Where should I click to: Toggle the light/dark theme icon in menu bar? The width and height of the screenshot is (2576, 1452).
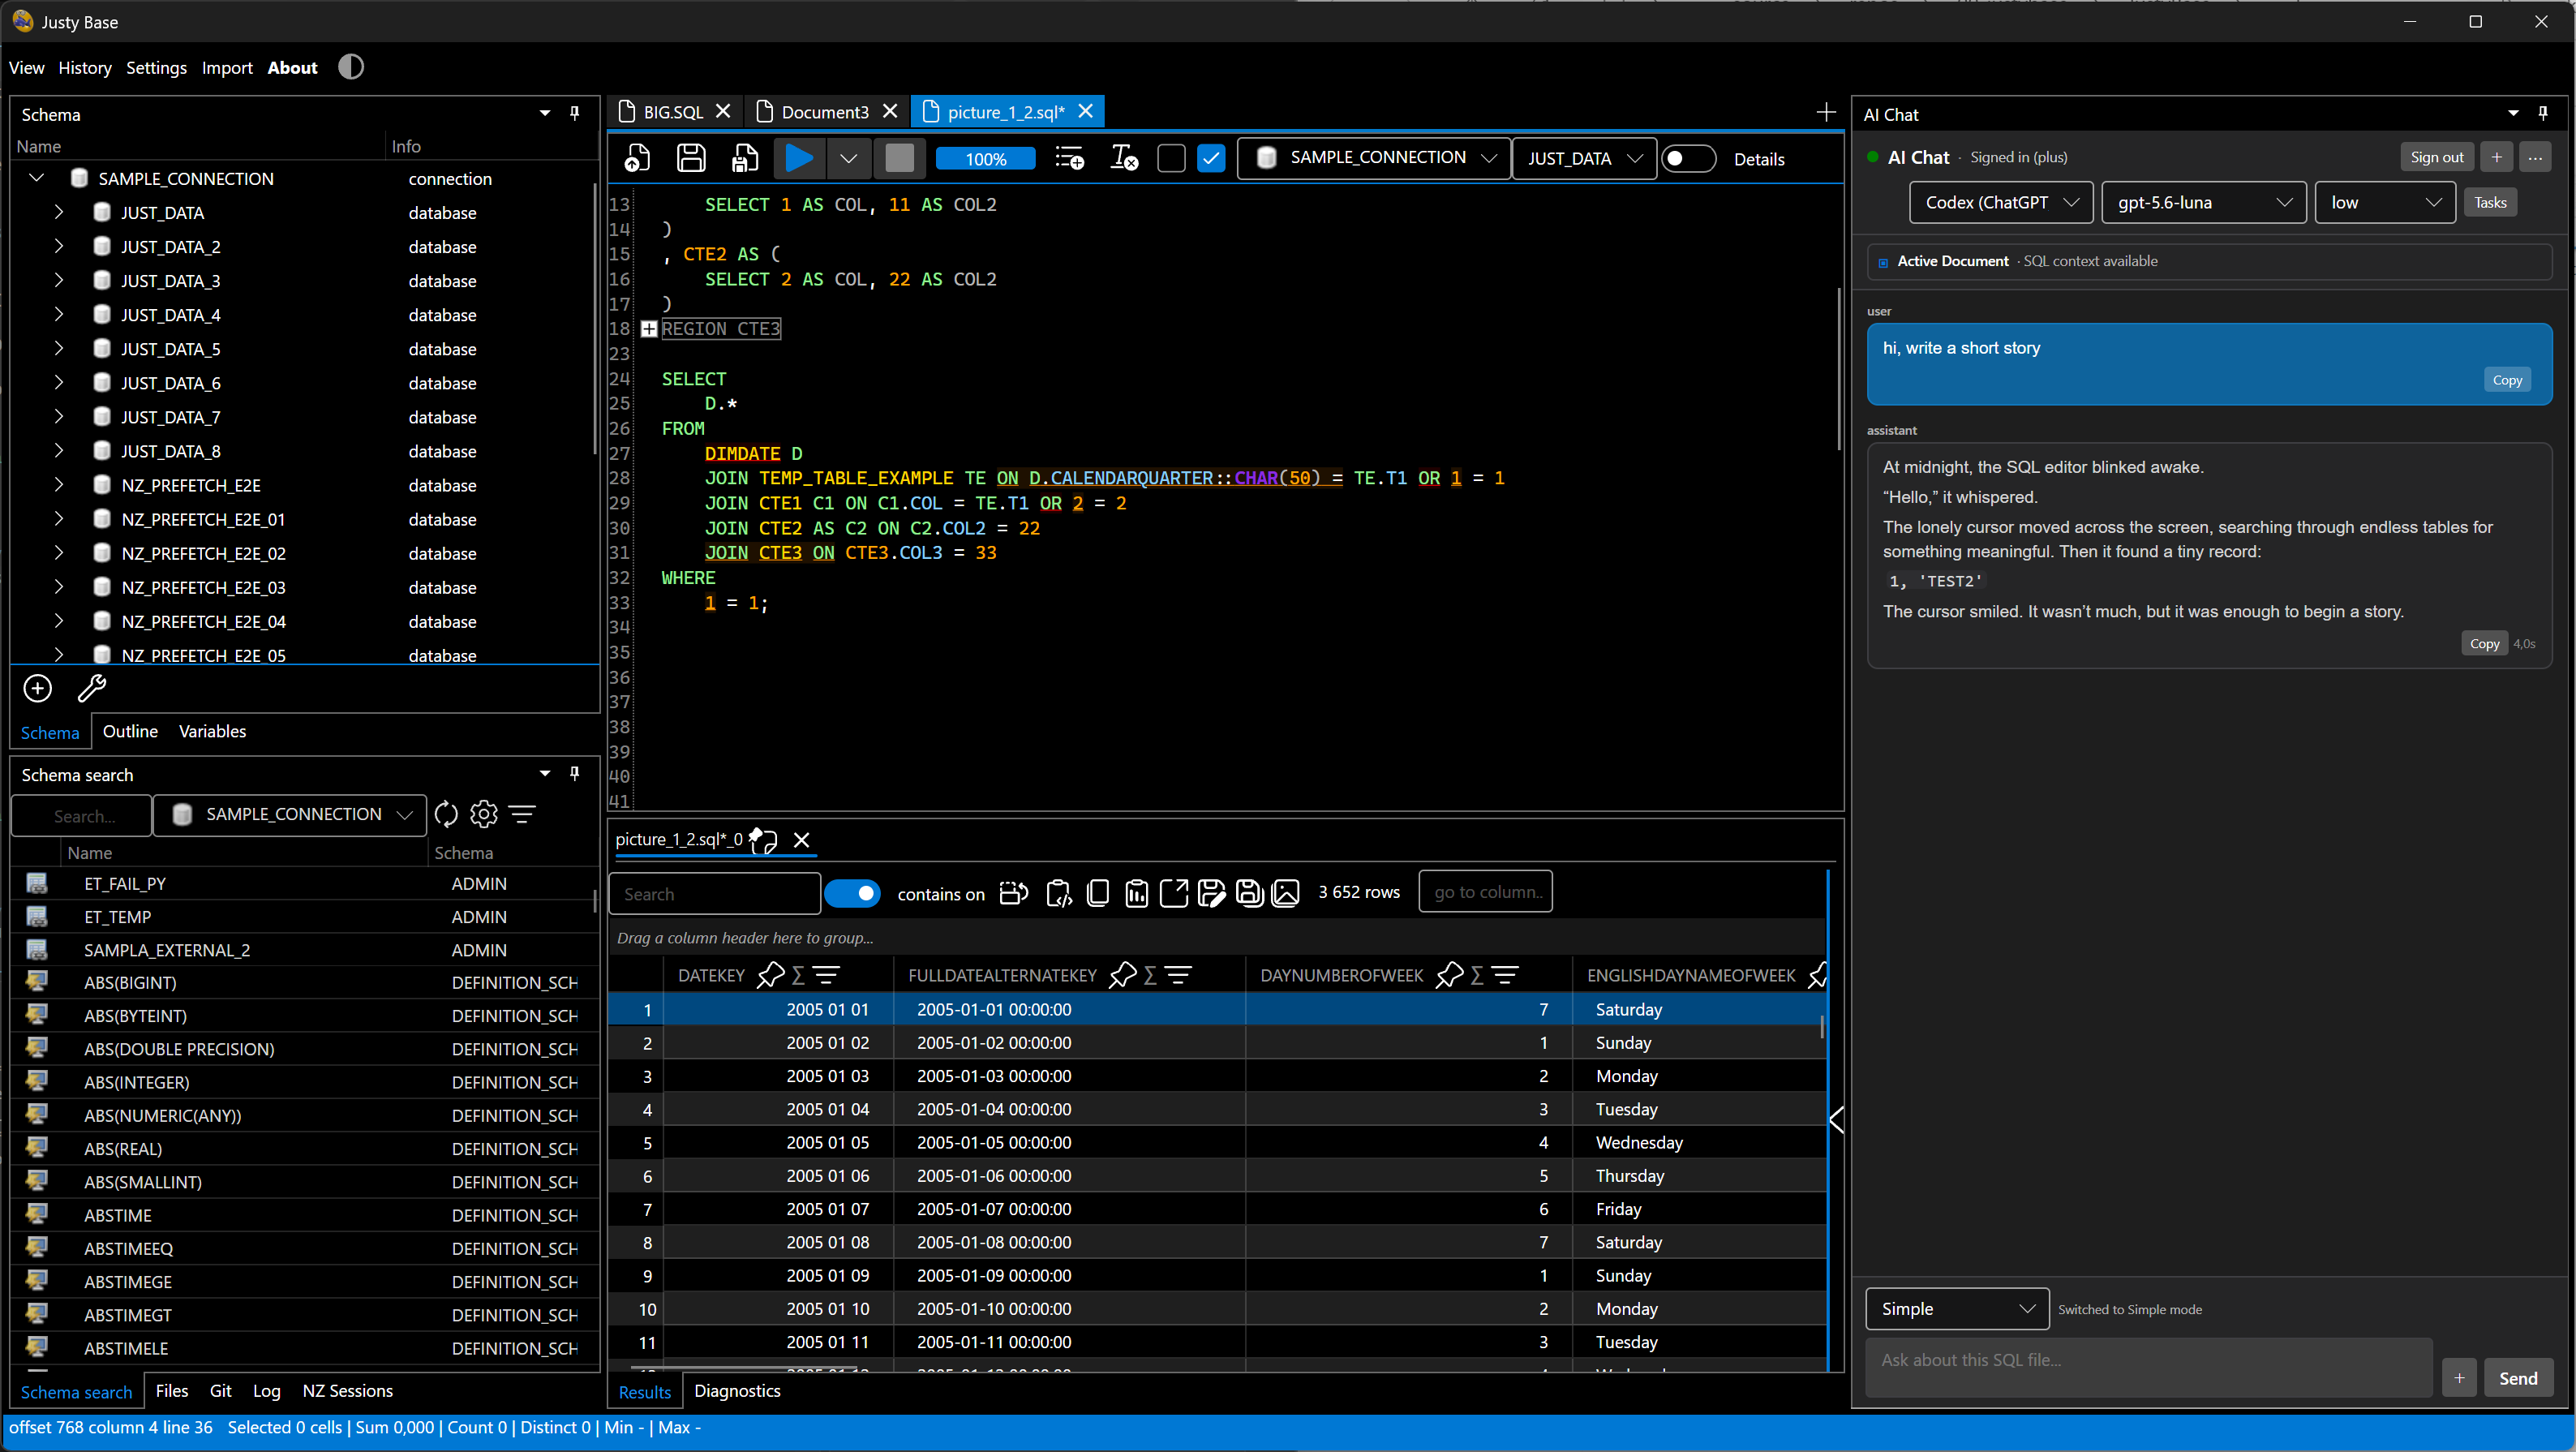pyautogui.click(x=351, y=67)
